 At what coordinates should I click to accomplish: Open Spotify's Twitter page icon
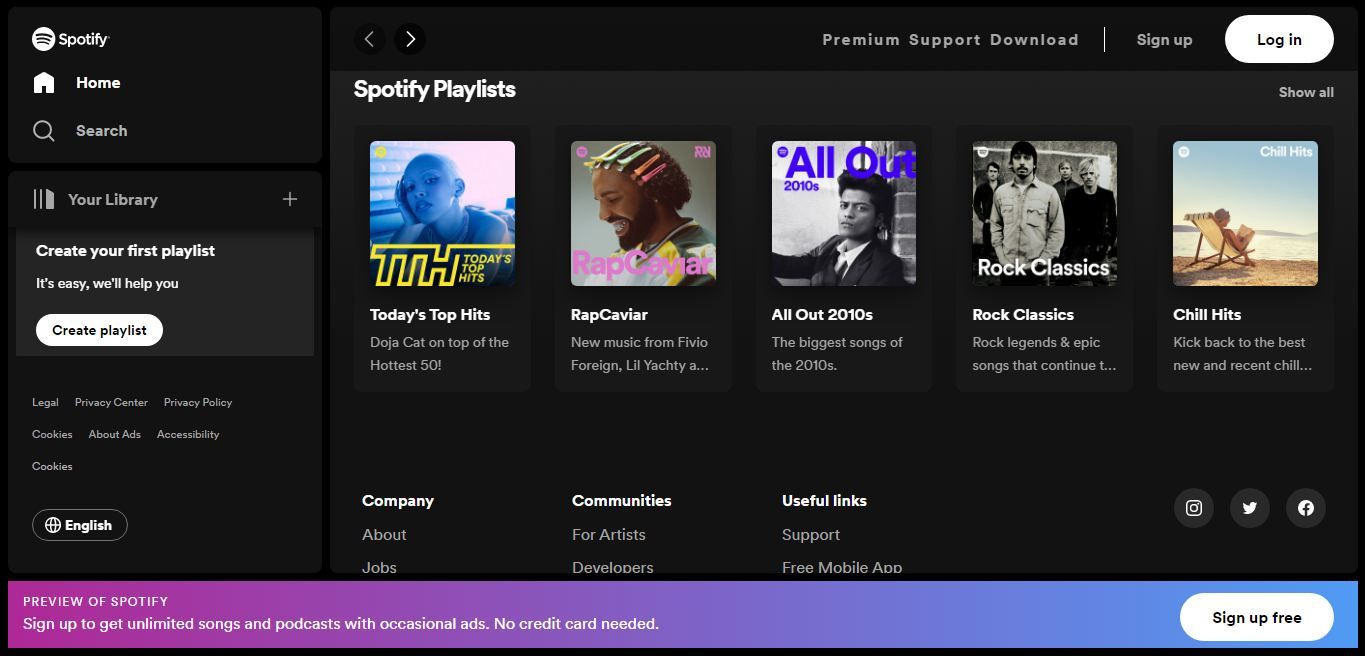click(x=1249, y=508)
